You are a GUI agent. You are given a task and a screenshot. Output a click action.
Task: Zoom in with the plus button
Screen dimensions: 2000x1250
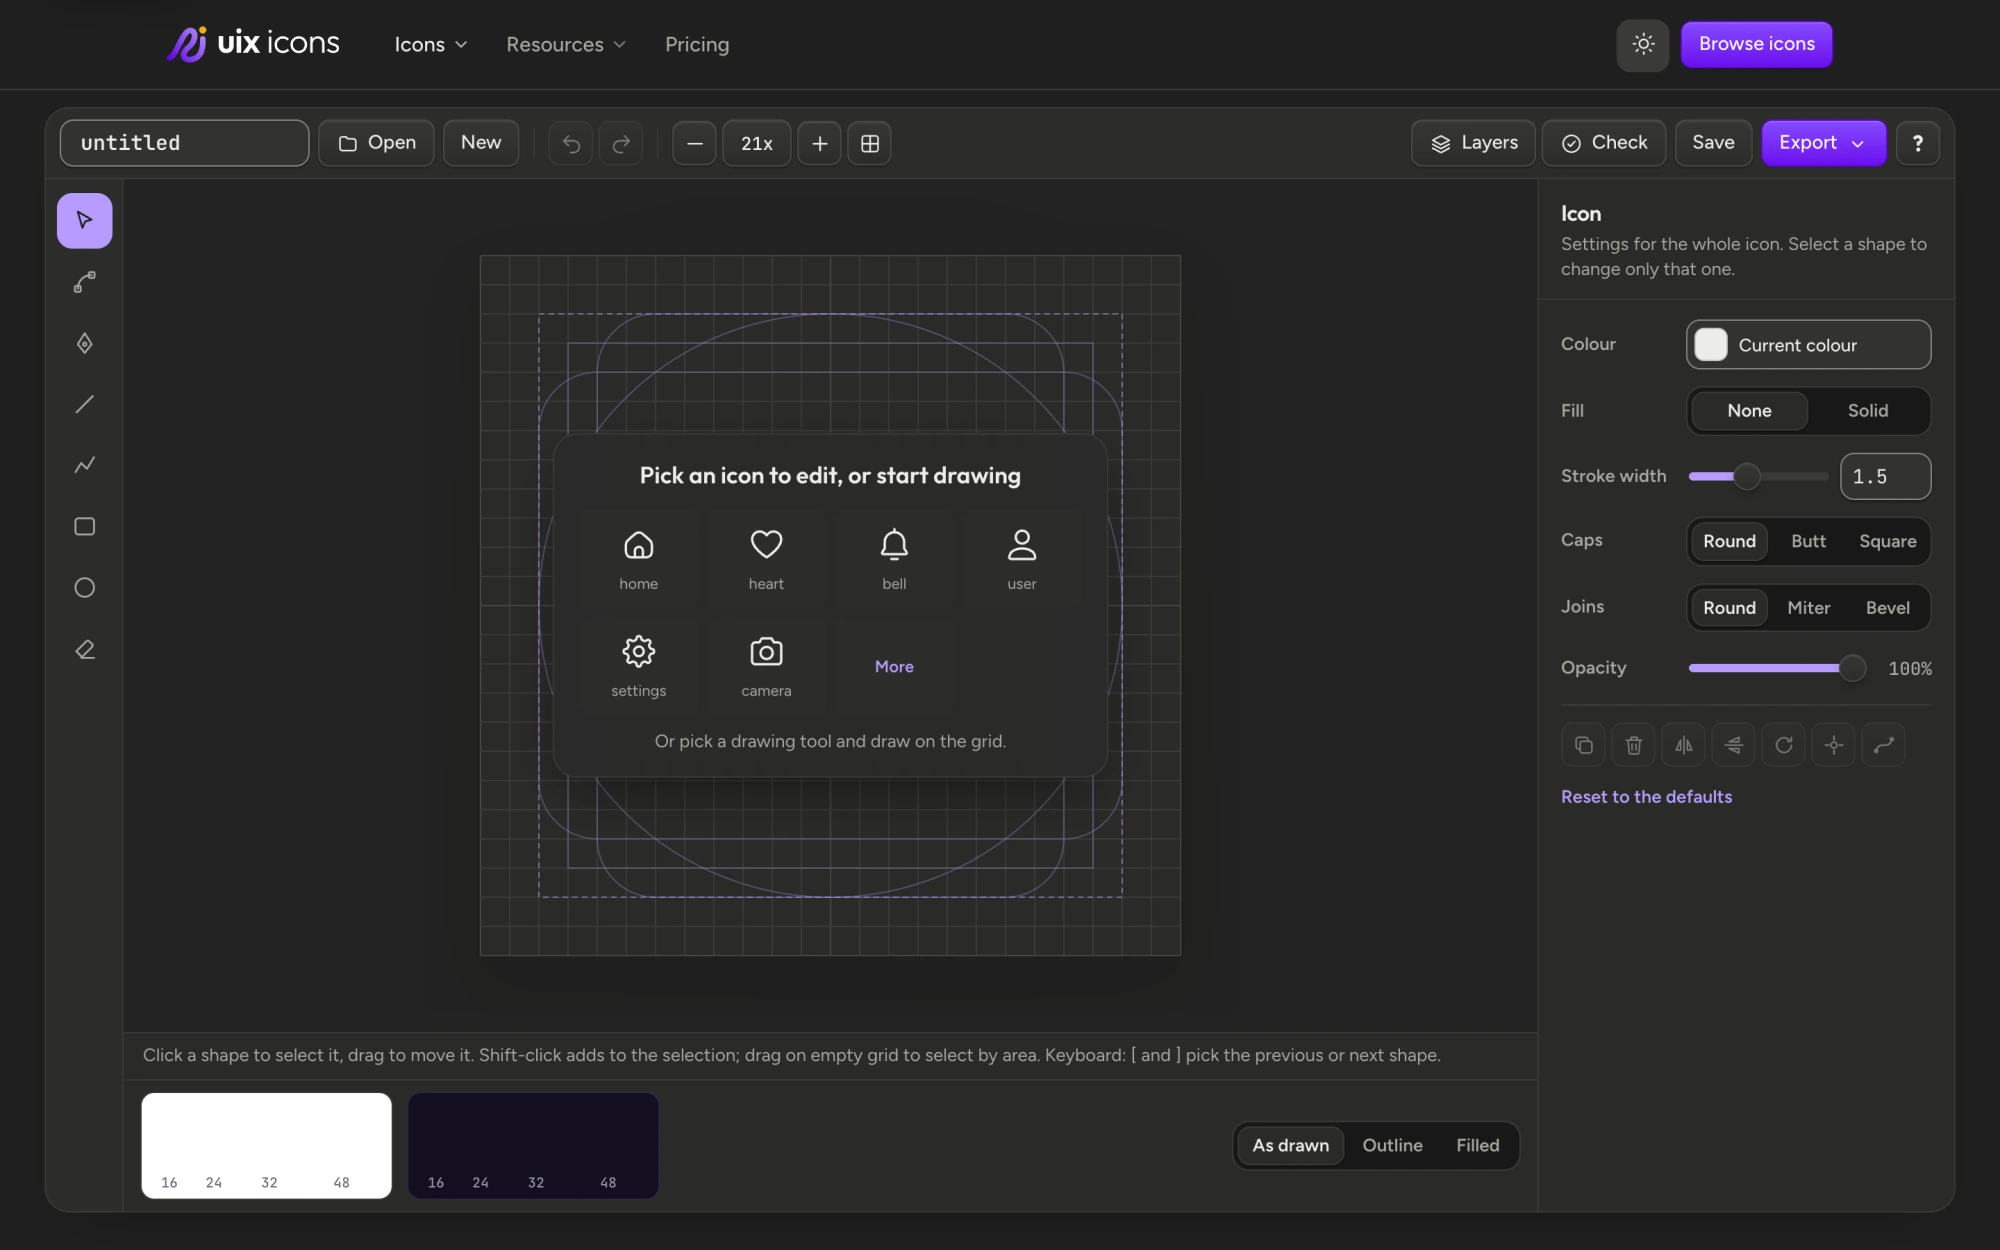tap(819, 143)
